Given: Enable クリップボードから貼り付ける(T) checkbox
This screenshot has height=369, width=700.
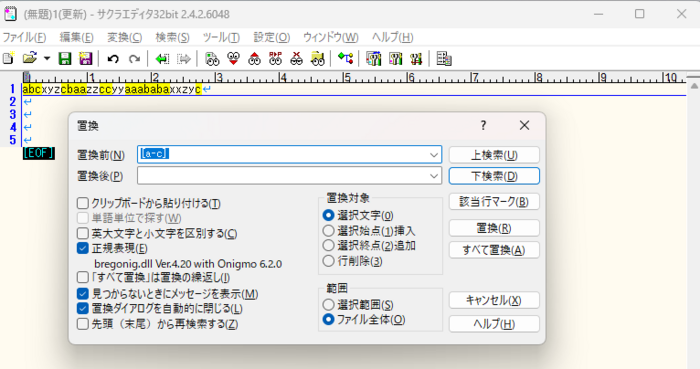Looking at the screenshot, I should coord(83,203).
